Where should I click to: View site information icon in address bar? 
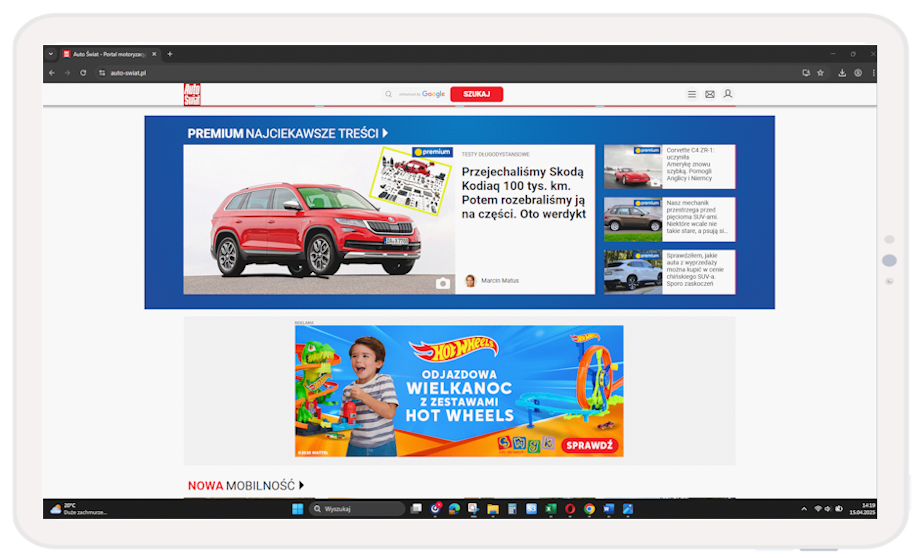(x=102, y=73)
